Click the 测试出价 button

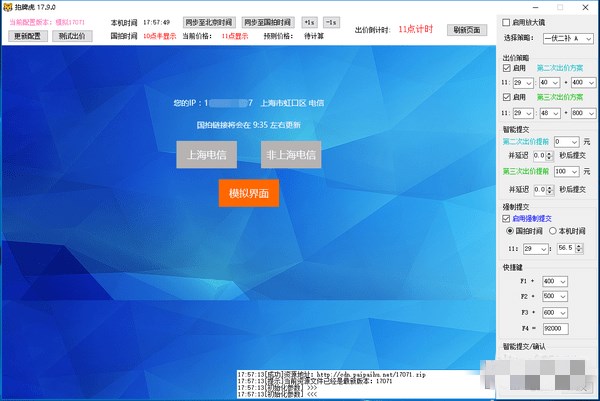72,36
